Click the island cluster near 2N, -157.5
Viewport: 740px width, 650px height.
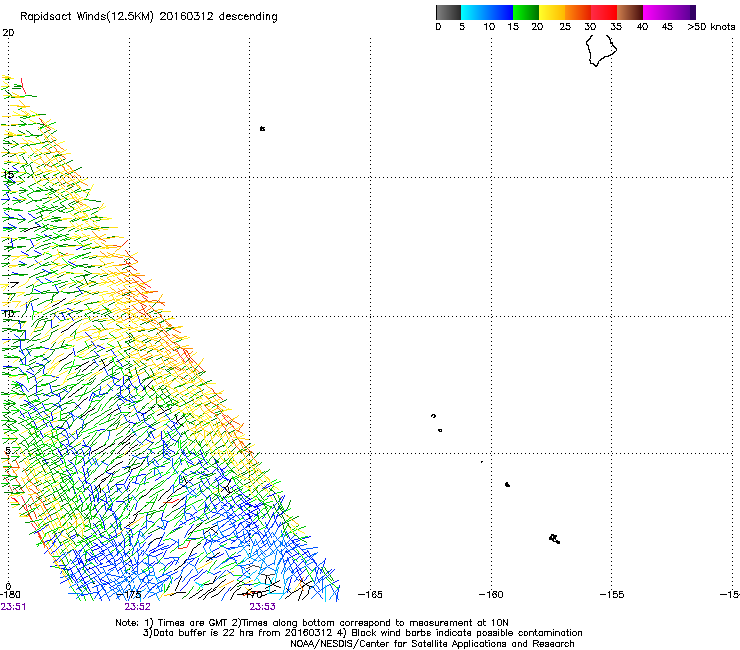tap(555, 539)
